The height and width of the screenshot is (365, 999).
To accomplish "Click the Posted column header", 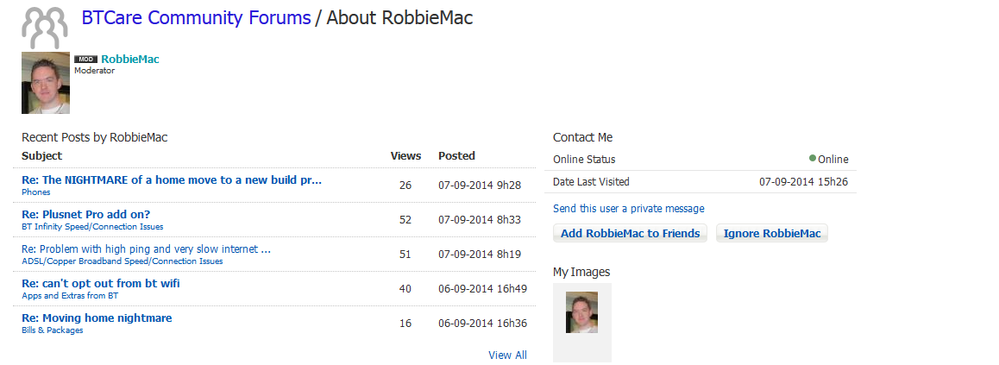I will coord(457,155).
